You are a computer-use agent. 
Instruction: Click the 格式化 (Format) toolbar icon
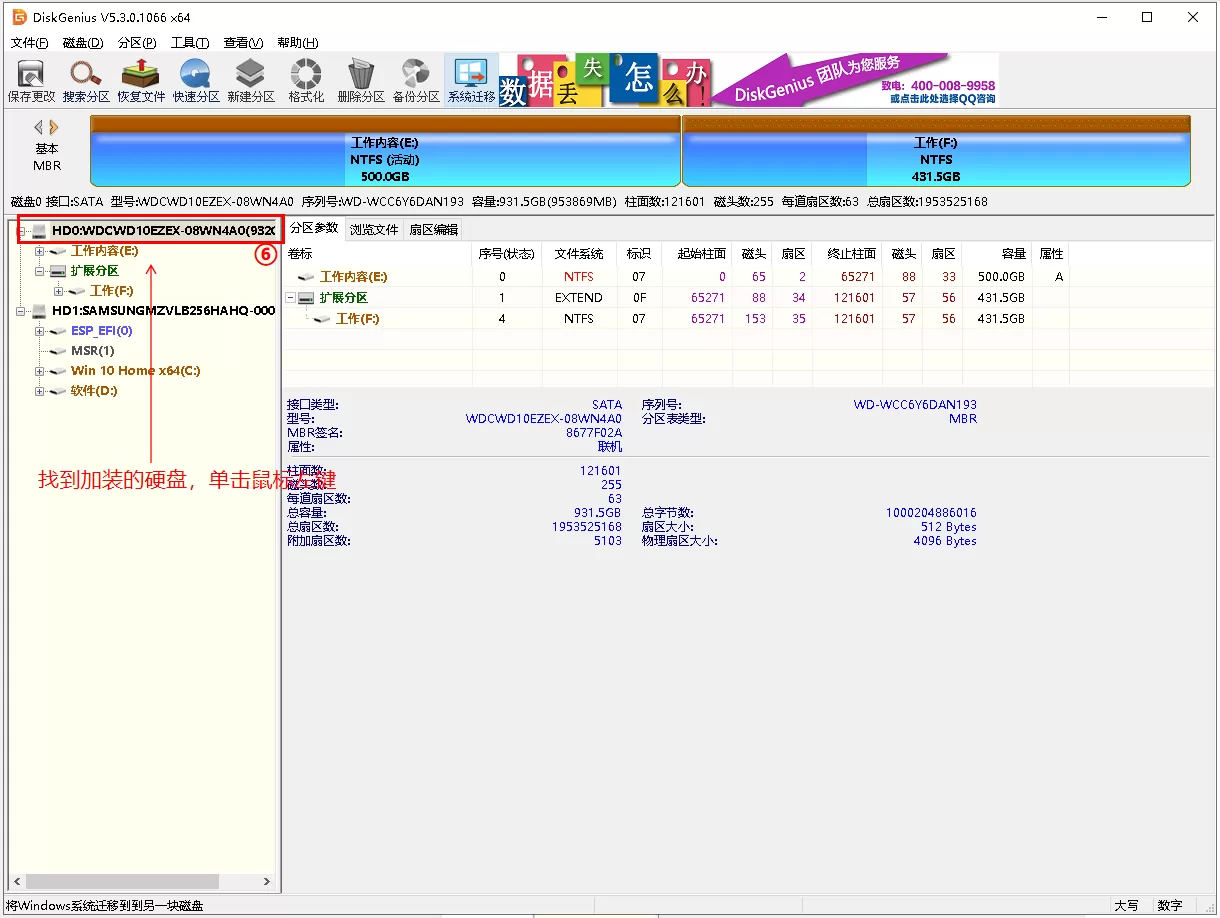pyautogui.click(x=306, y=80)
